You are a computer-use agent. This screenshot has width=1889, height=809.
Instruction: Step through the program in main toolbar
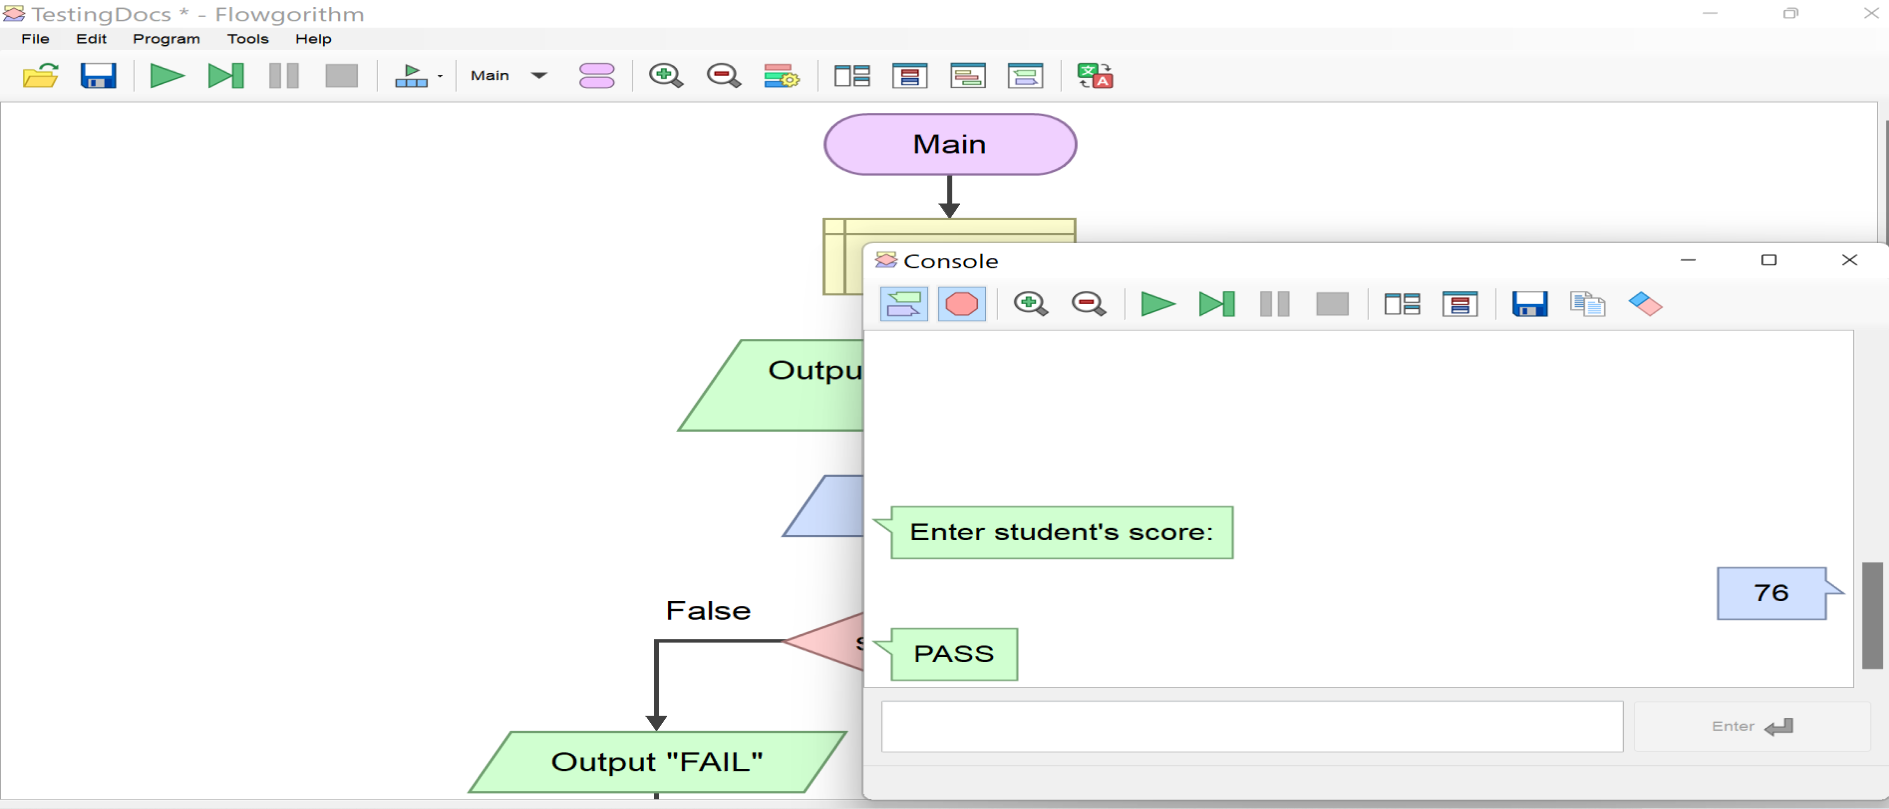tap(225, 76)
